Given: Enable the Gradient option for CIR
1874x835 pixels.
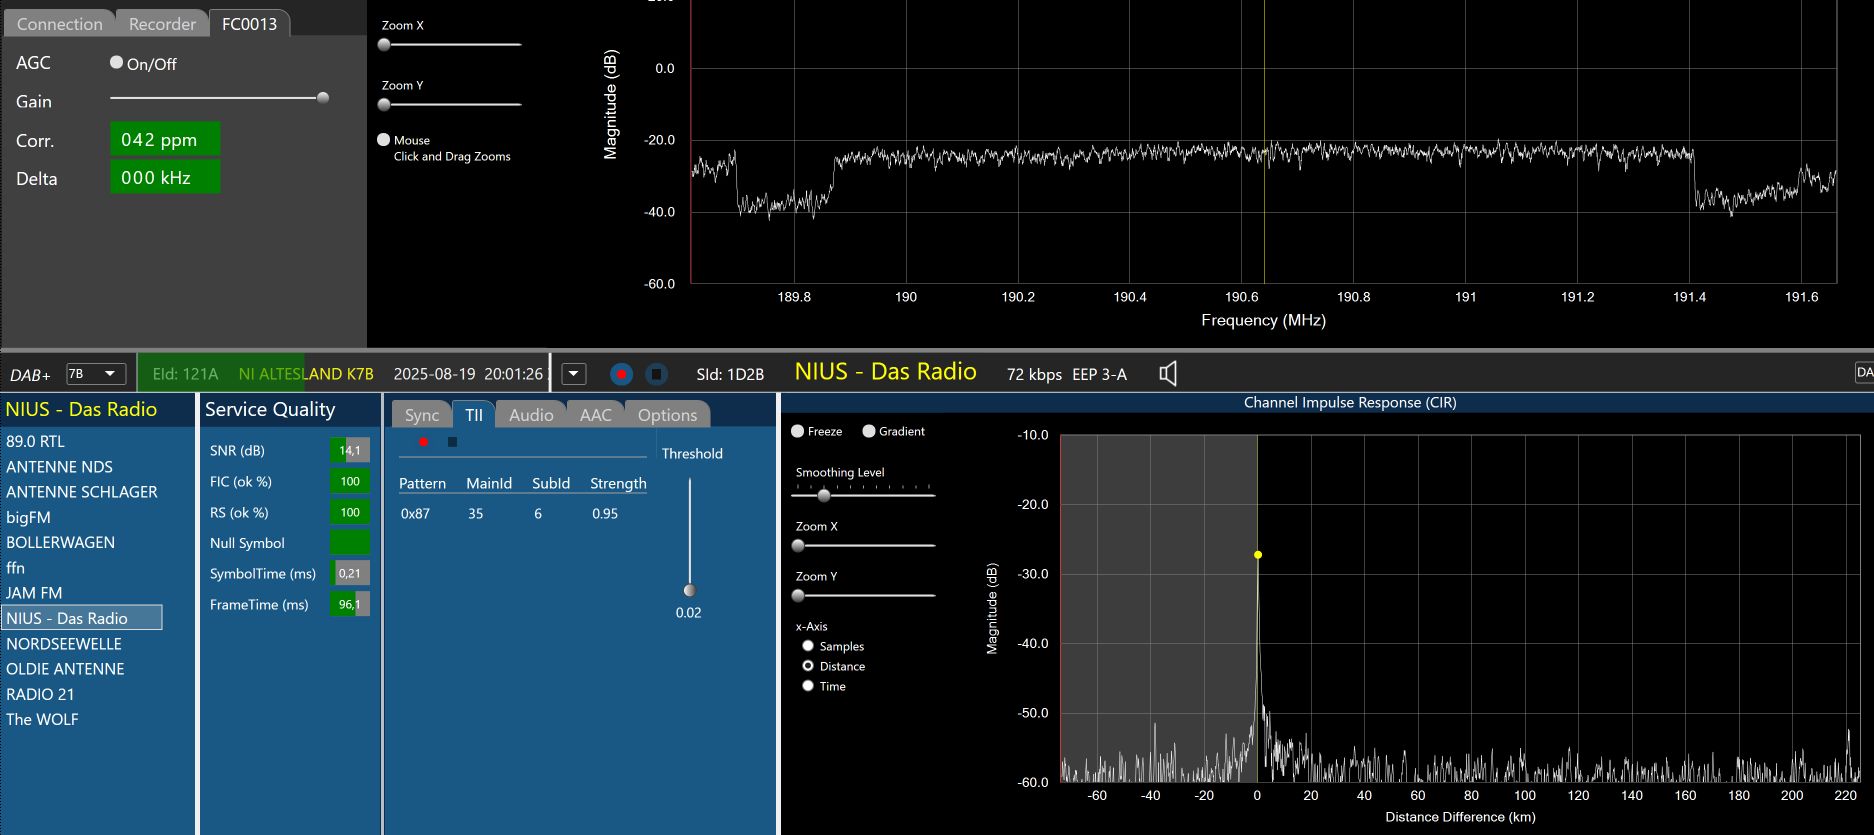Looking at the screenshot, I should point(869,432).
